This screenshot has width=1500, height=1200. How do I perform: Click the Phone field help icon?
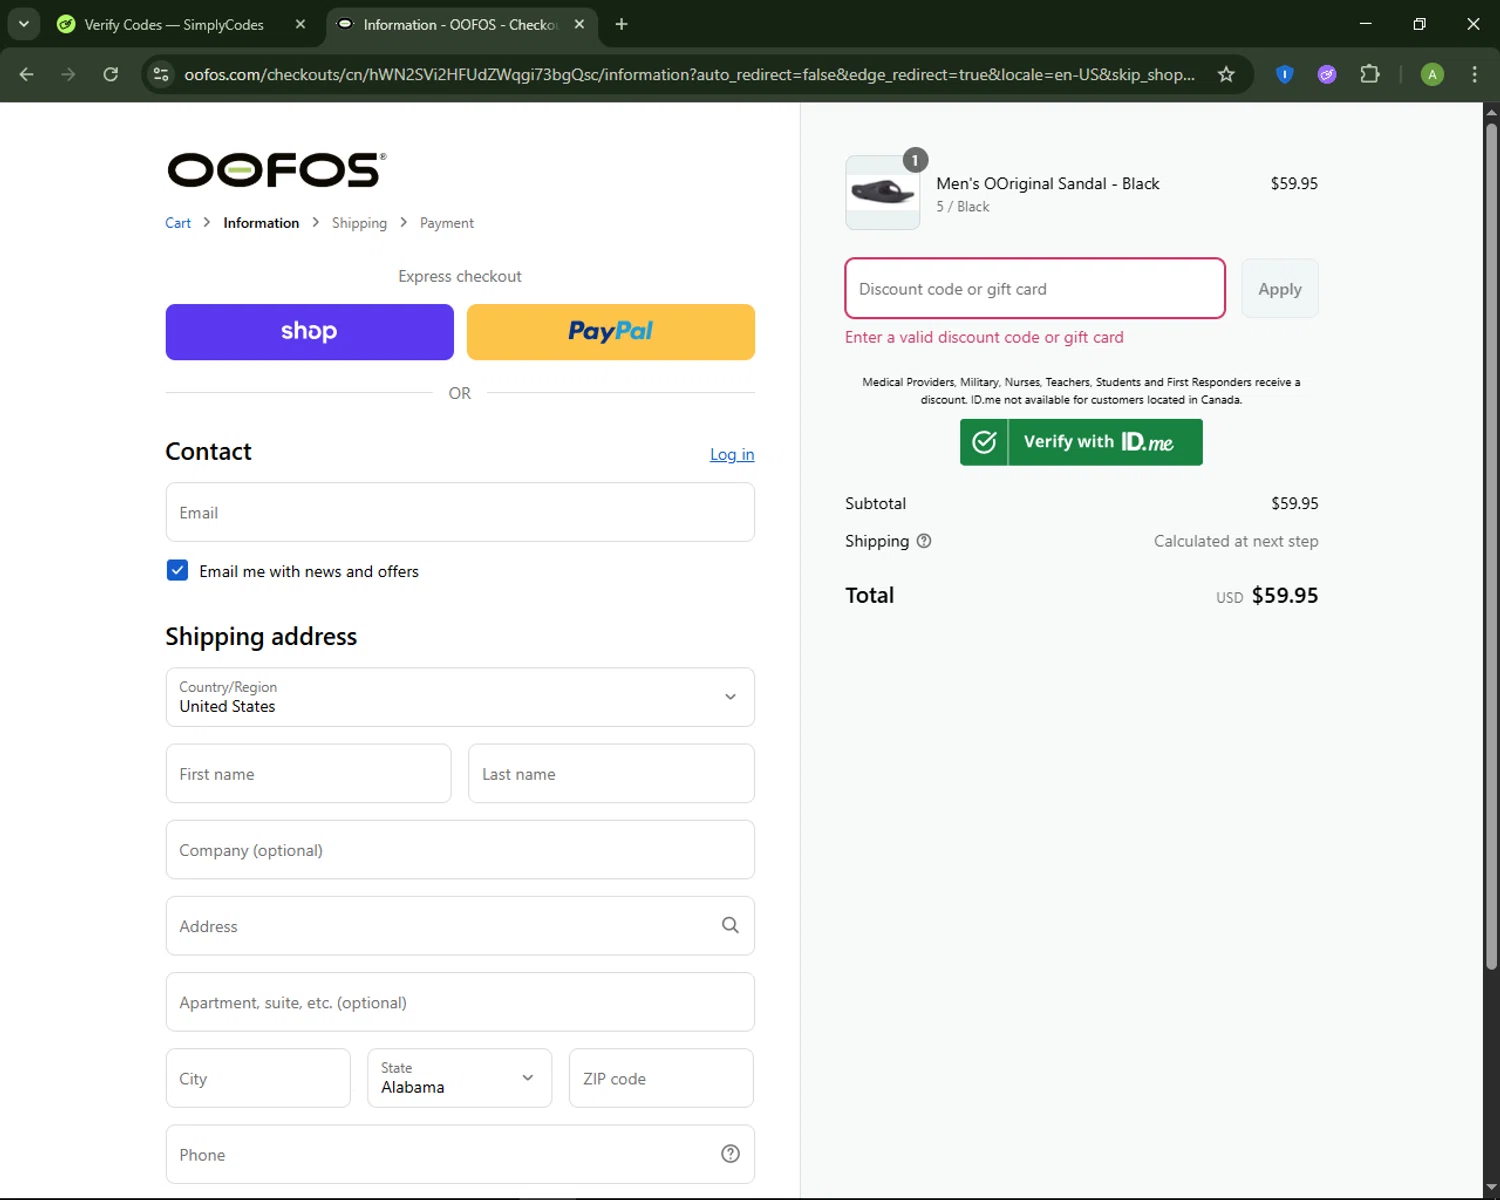point(730,1154)
